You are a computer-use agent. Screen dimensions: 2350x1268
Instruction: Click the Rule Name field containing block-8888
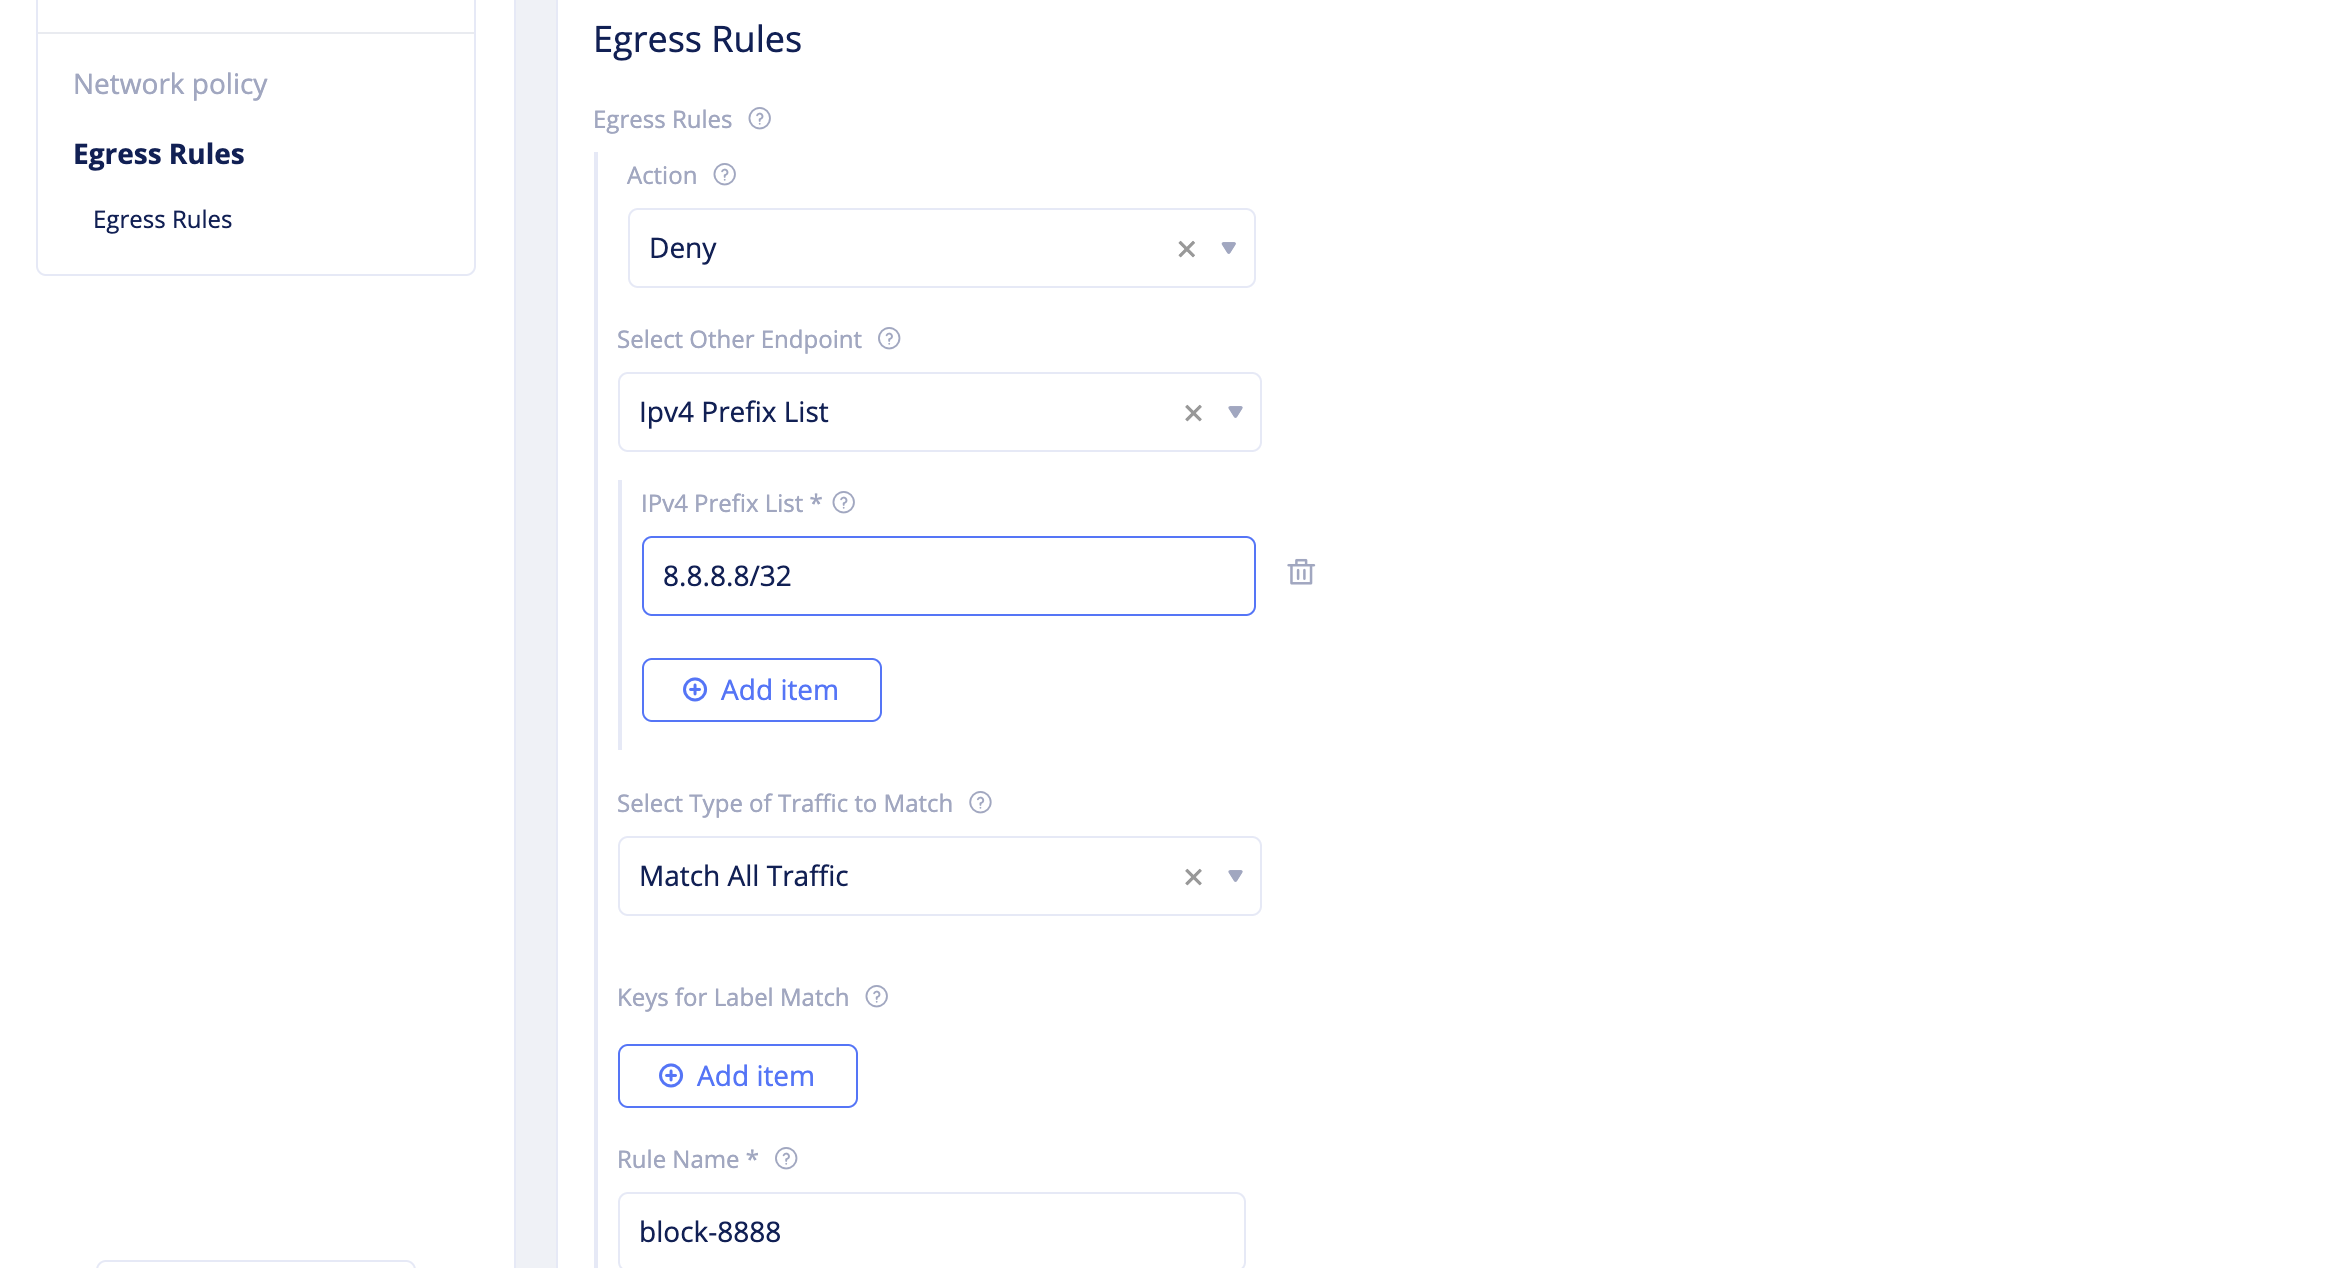[x=930, y=1232]
